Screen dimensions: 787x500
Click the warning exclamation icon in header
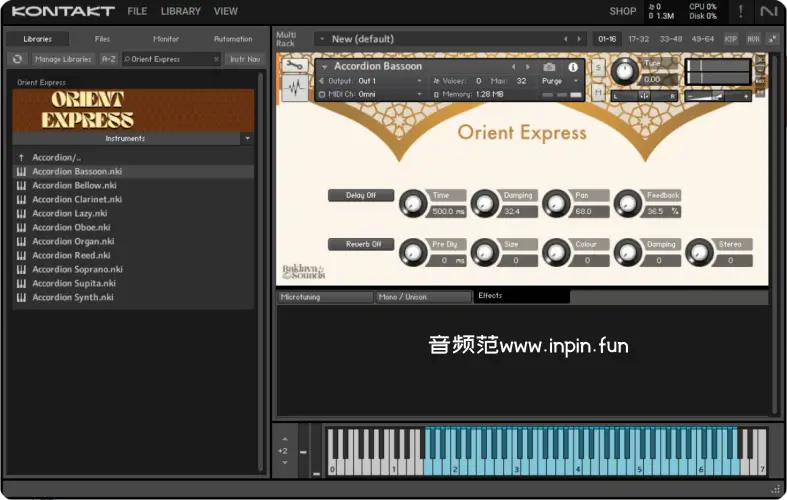pyautogui.click(x=740, y=12)
